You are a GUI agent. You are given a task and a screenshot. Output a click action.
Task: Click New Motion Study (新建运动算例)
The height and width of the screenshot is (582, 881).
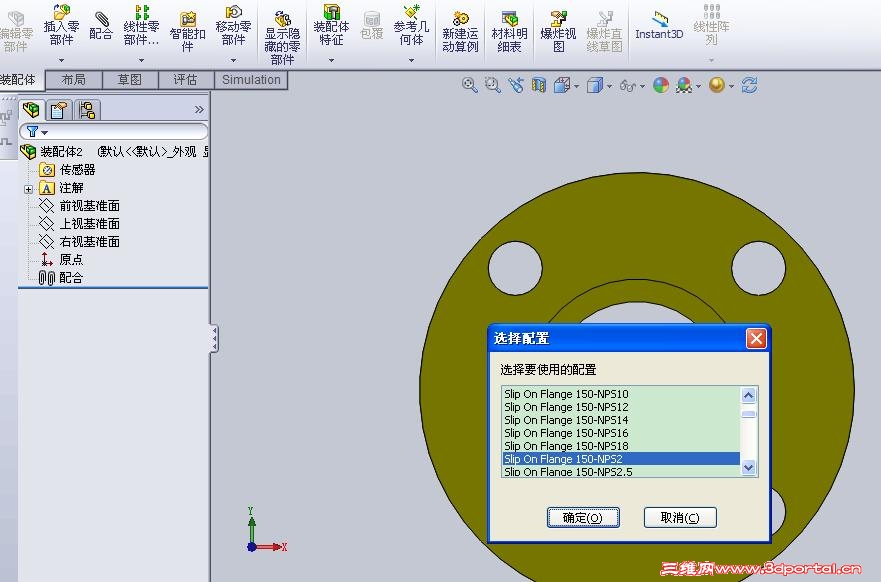click(460, 31)
